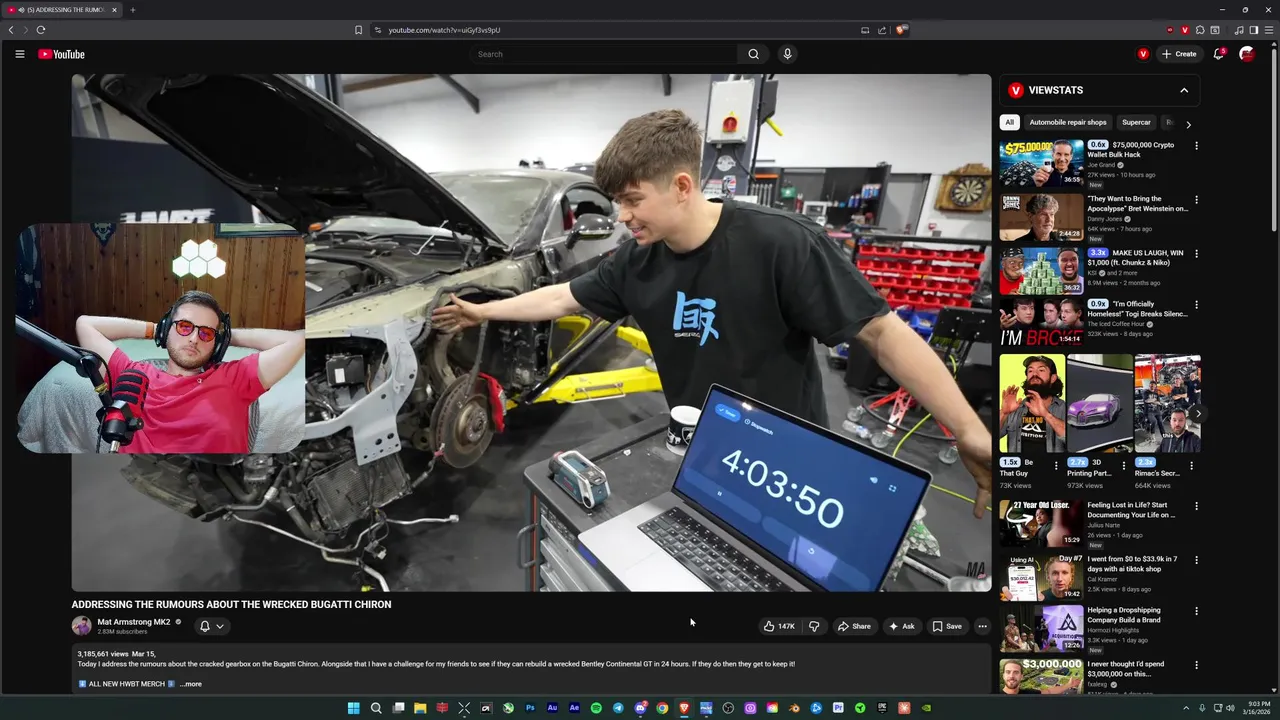The height and width of the screenshot is (720, 1280).
Task: Go back using the browser back arrow
Action: coord(11,30)
